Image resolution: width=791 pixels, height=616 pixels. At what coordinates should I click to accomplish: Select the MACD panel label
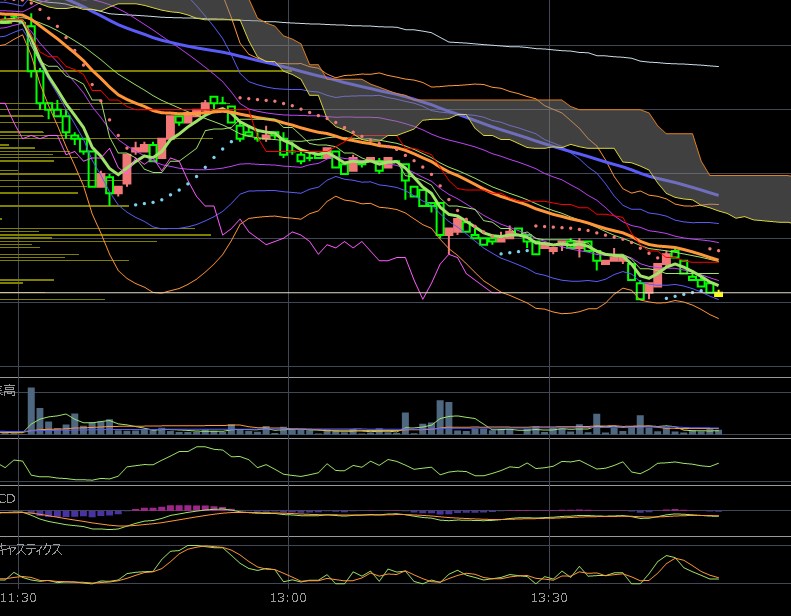(x=8, y=498)
